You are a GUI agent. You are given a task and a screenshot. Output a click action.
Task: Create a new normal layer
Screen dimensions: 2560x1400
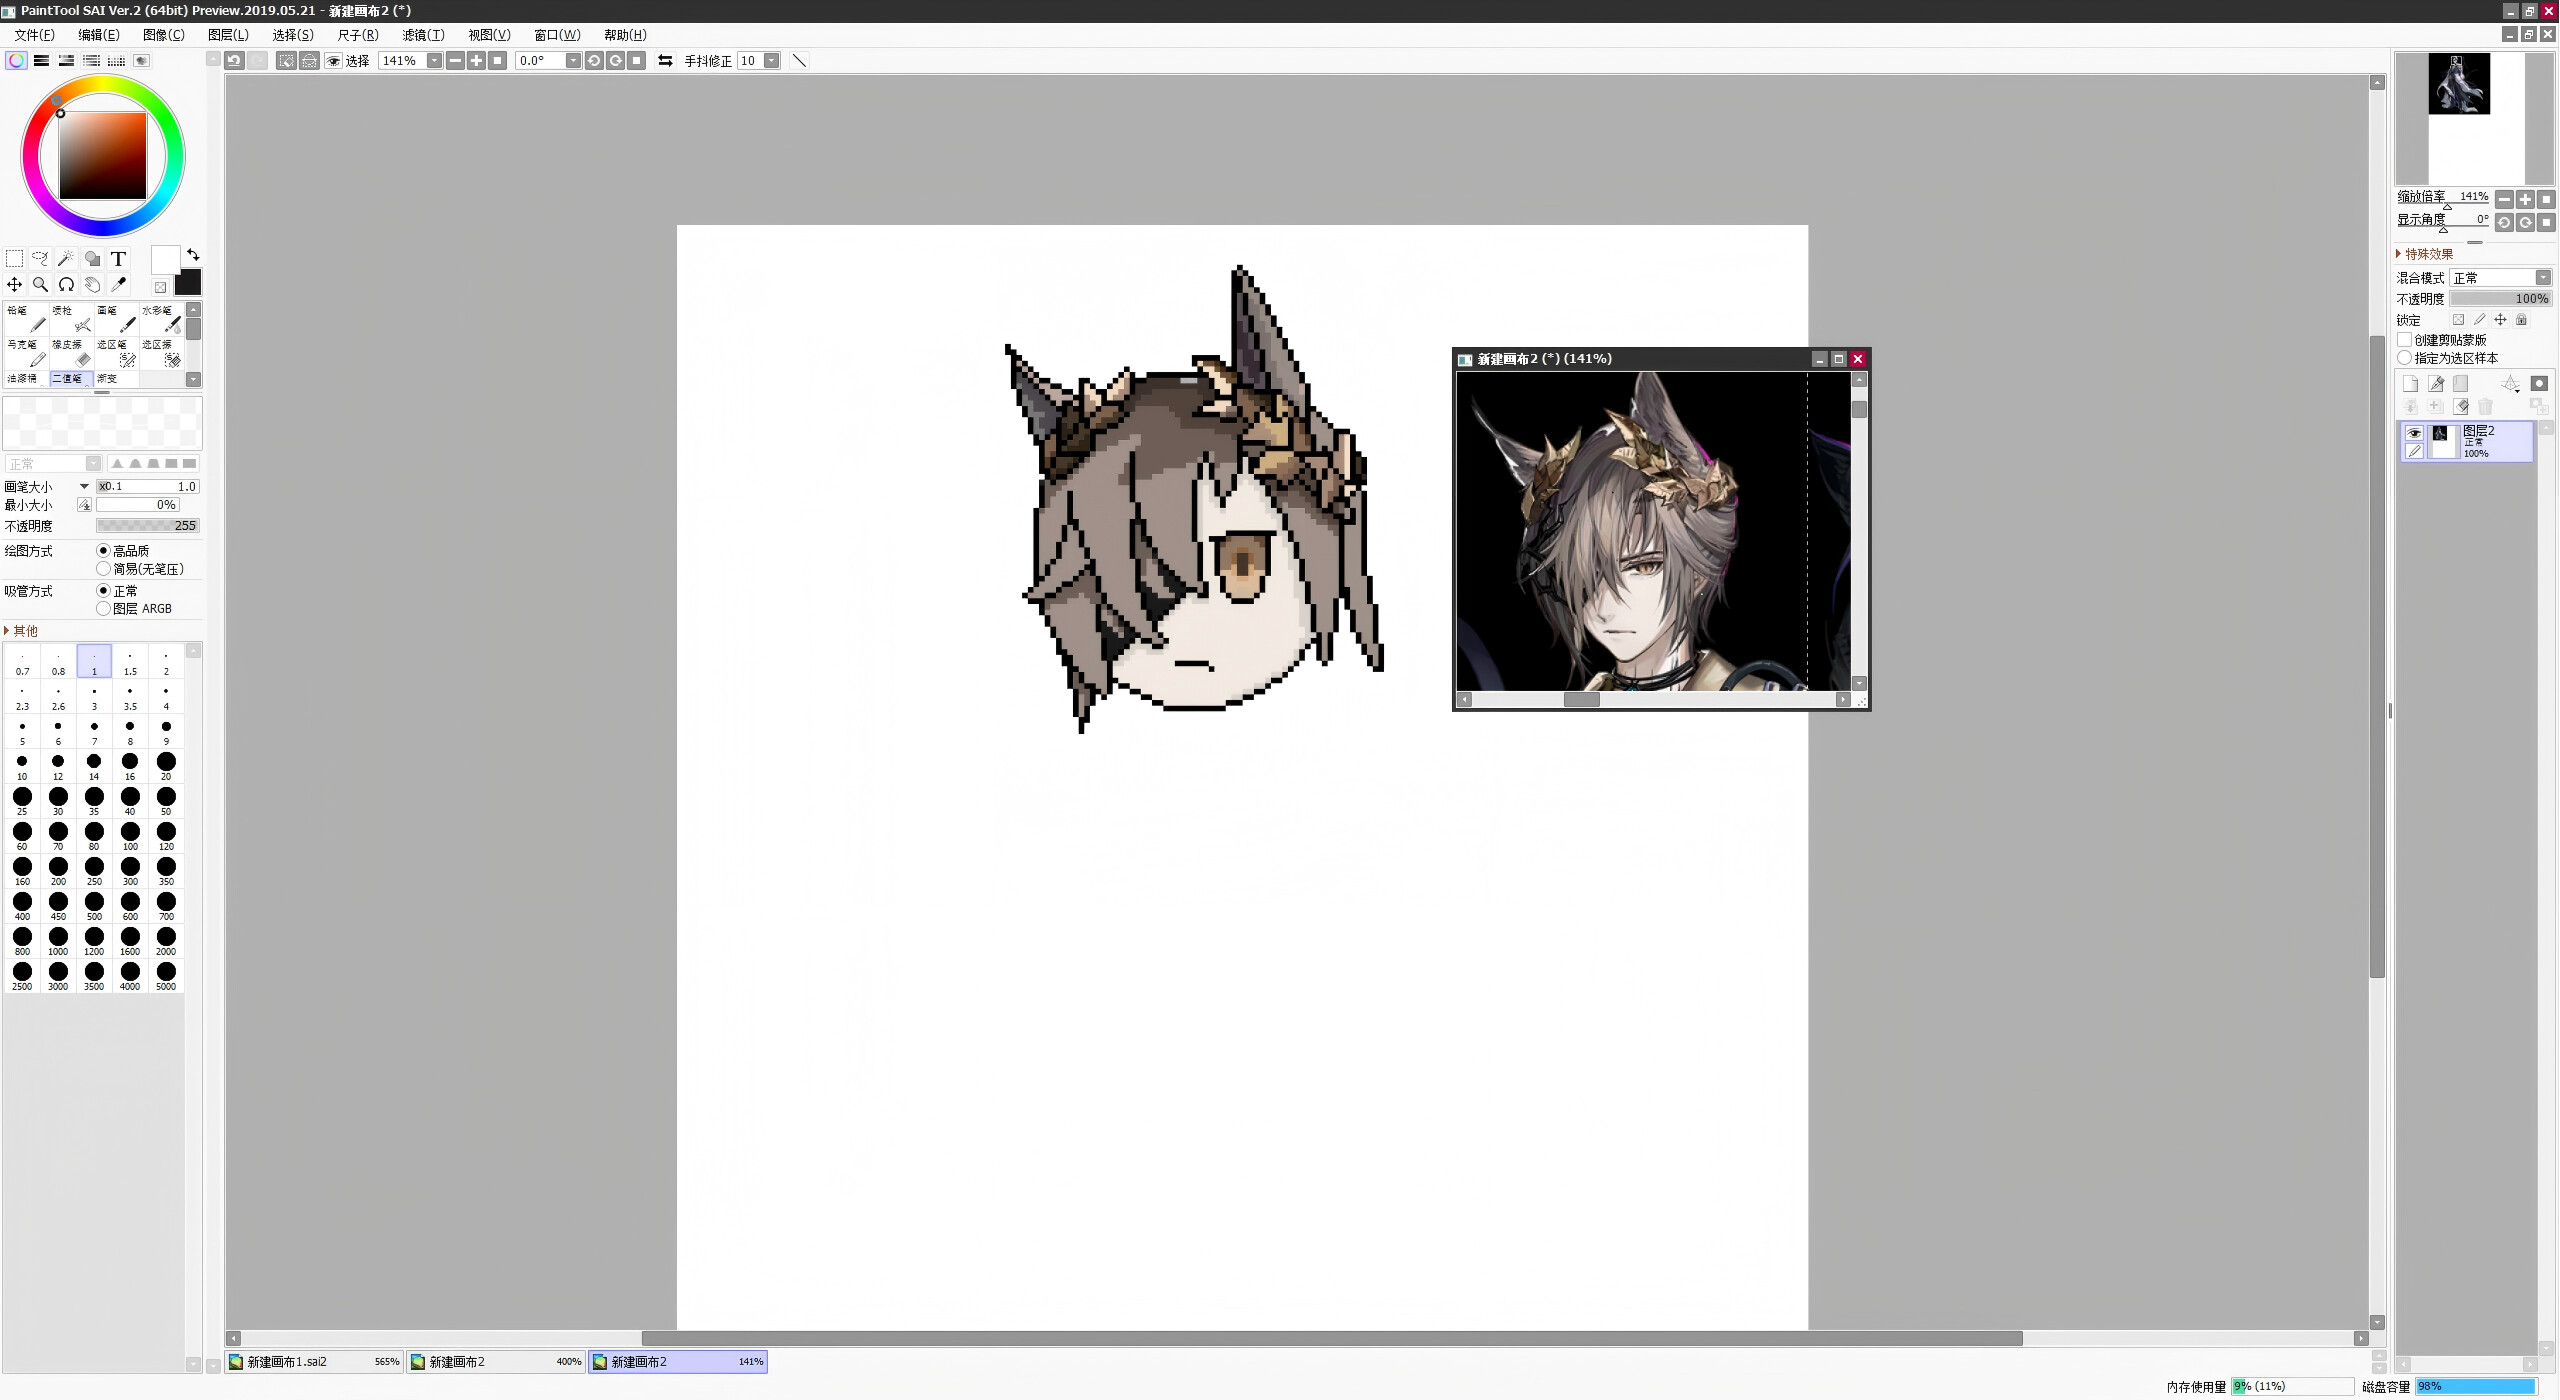point(2410,384)
